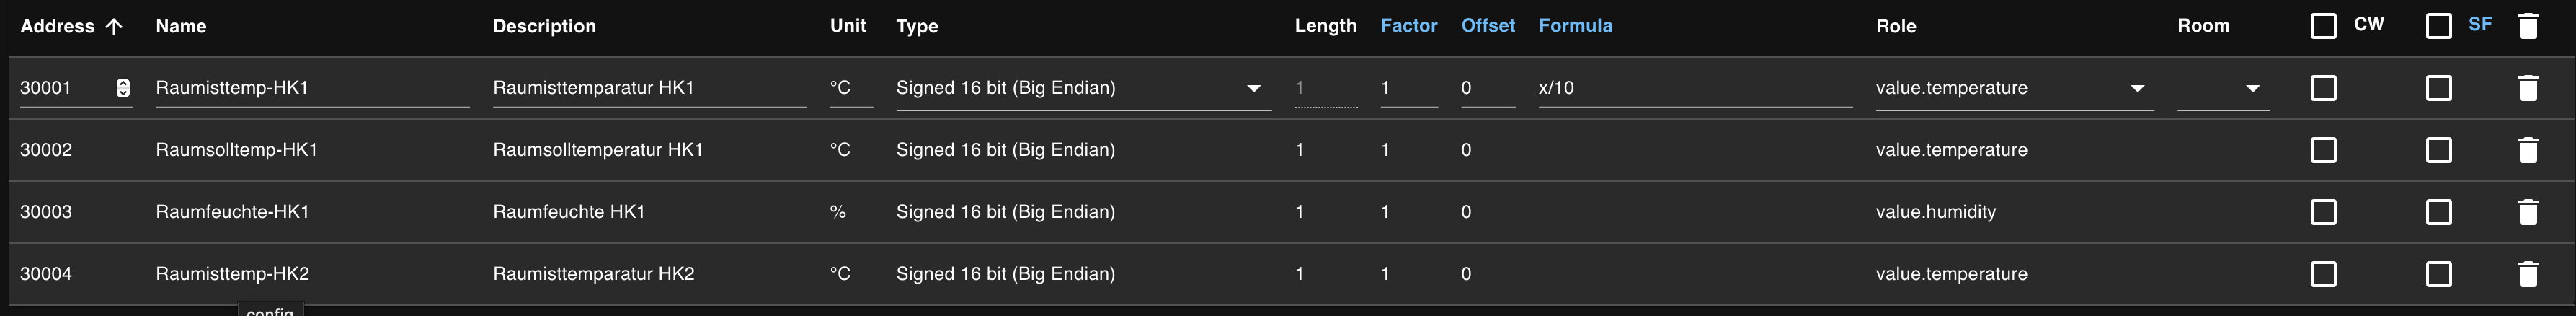Toggle the CW checkbox in header
Image resolution: width=2576 pixels, height=316 pixels.
coord(2324,26)
